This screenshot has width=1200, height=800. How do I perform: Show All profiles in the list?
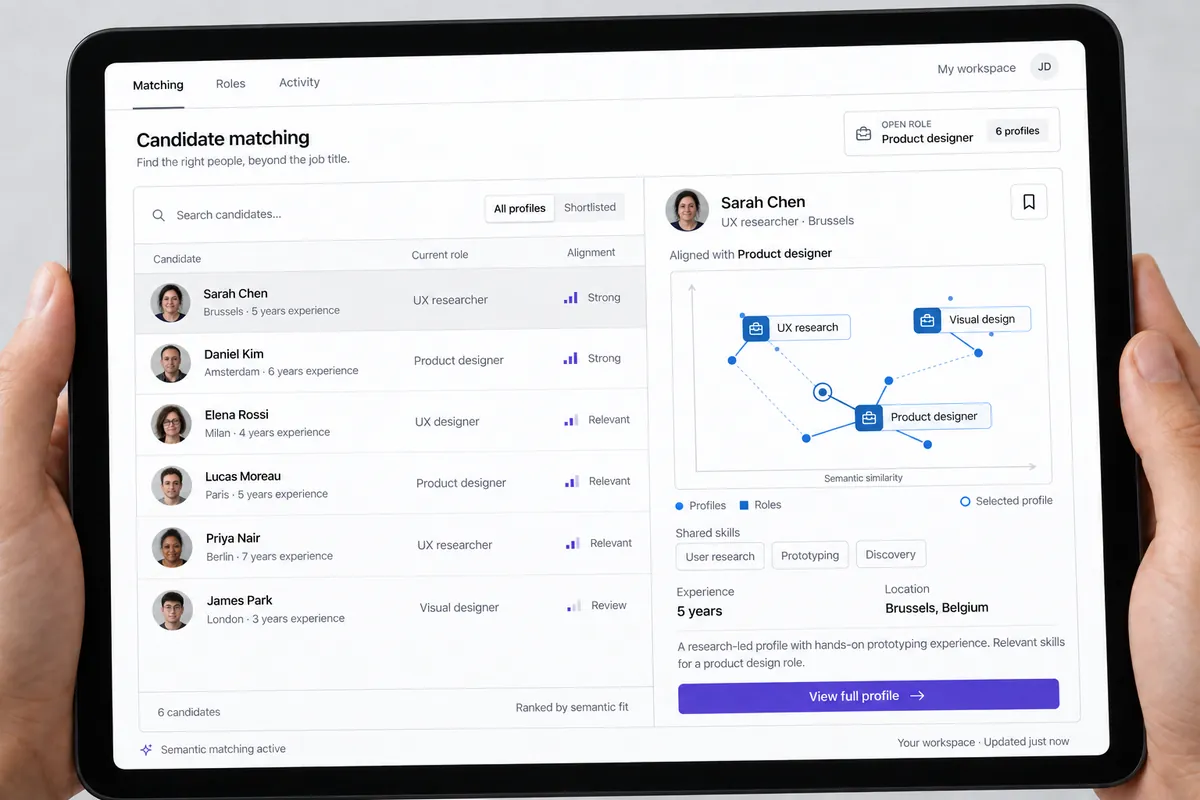click(520, 208)
